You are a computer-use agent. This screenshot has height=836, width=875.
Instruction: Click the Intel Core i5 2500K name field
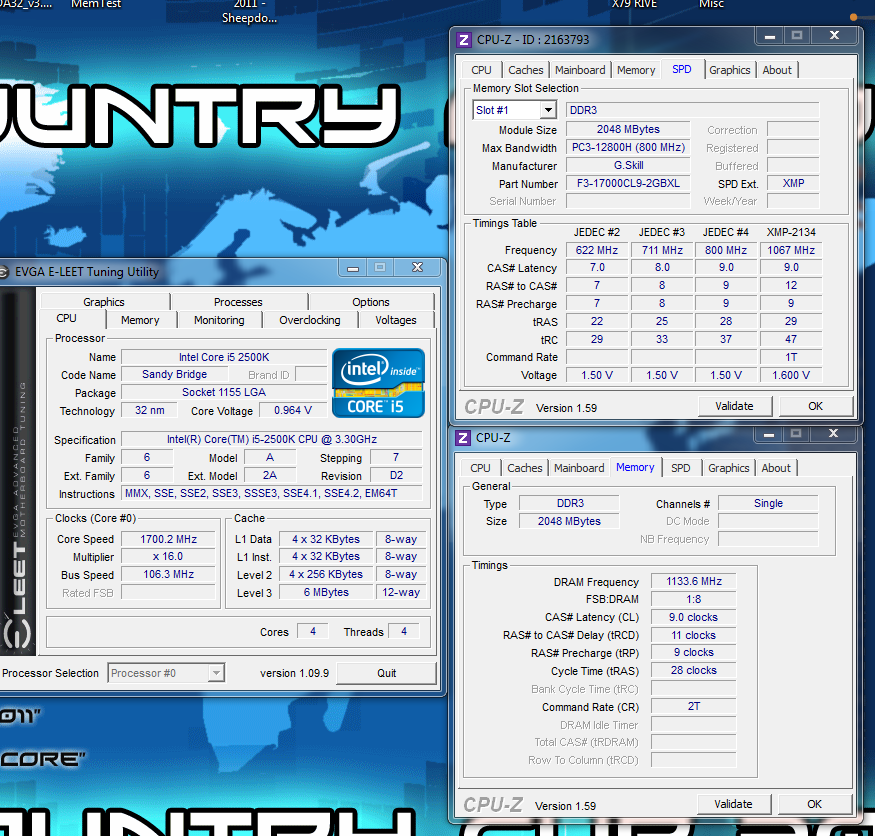[x=224, y=357]
